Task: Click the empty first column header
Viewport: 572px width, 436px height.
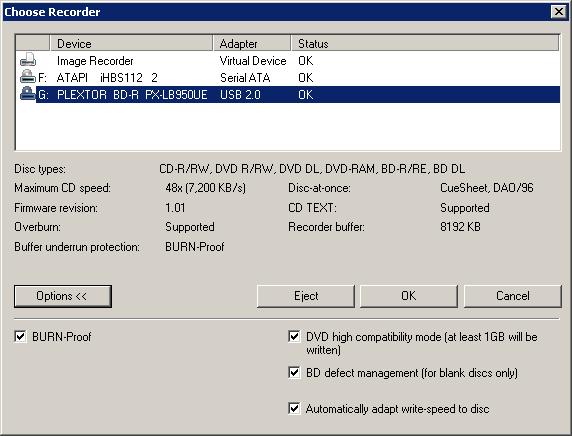Action: (33, 43)
